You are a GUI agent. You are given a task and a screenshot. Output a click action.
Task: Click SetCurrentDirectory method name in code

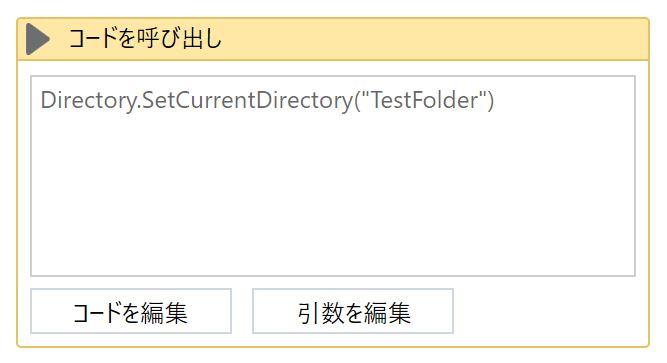coord(246,101)
